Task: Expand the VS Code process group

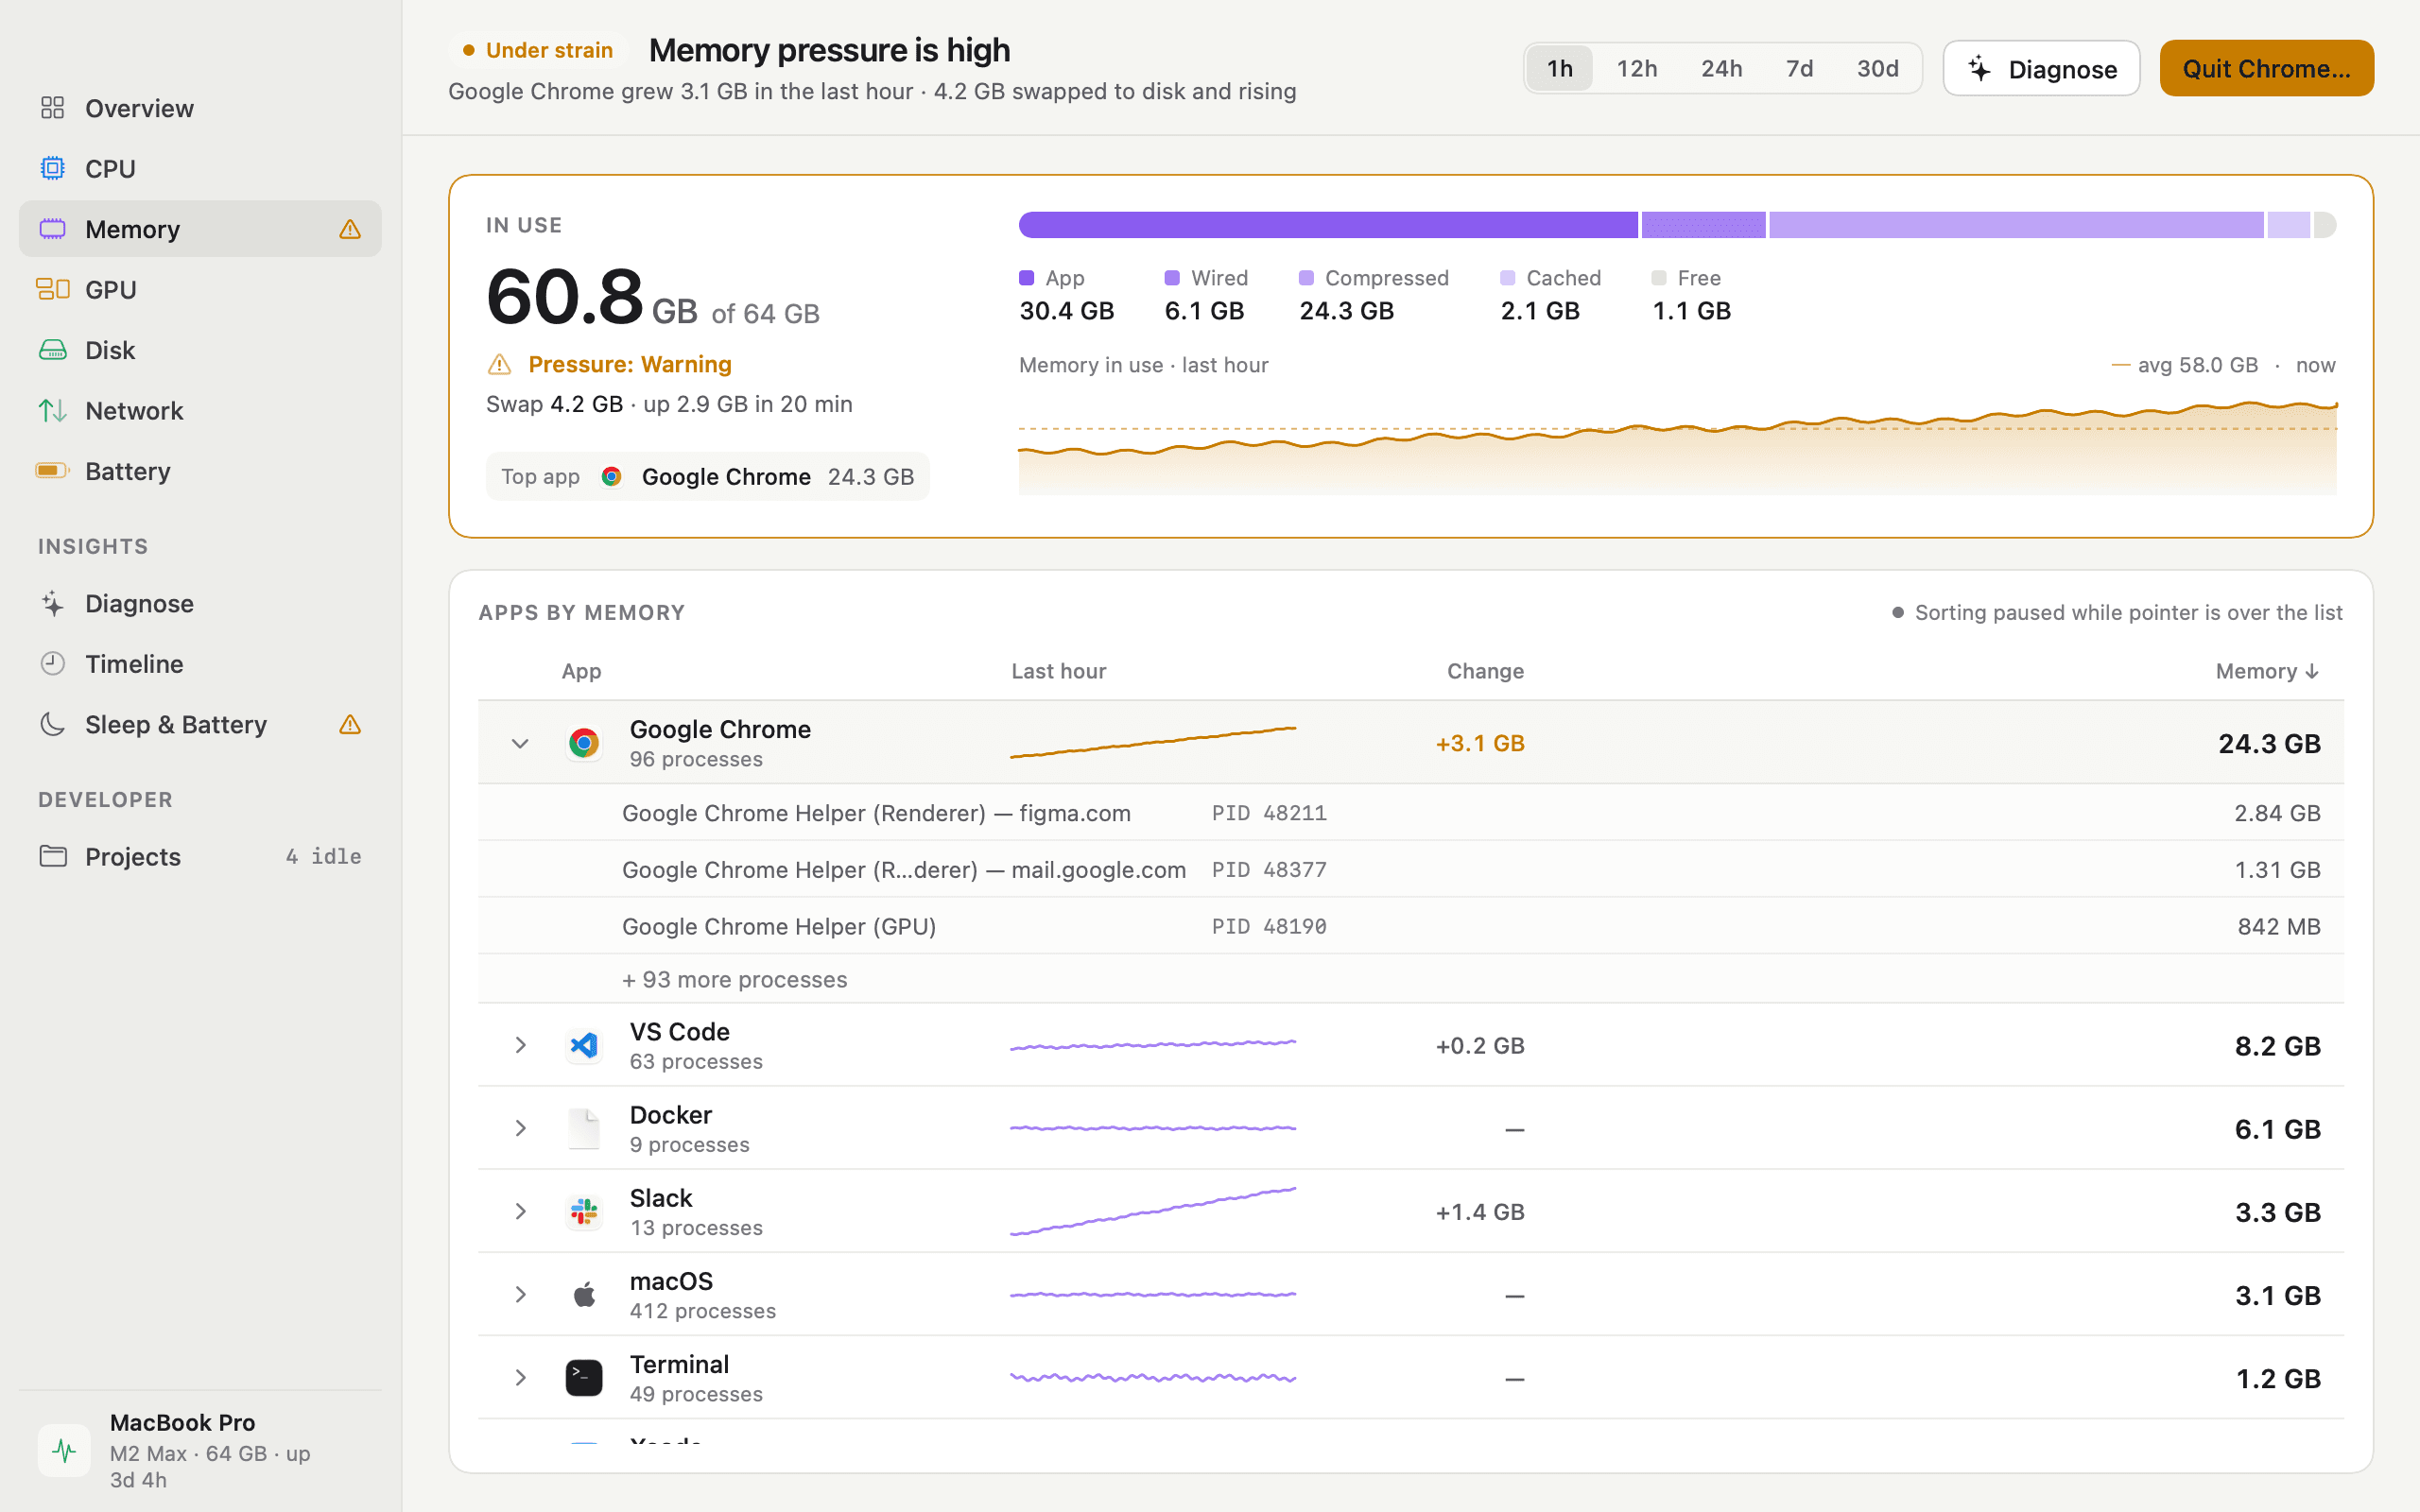Action: click(520, 1045)
